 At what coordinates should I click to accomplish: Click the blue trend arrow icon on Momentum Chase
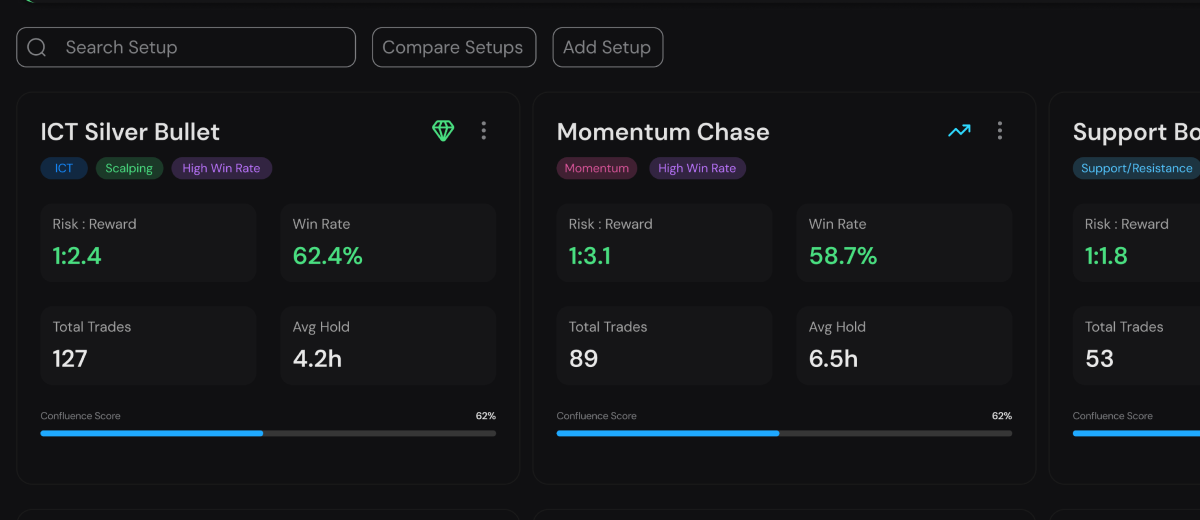pyautogui.click(x=959, y=130)
